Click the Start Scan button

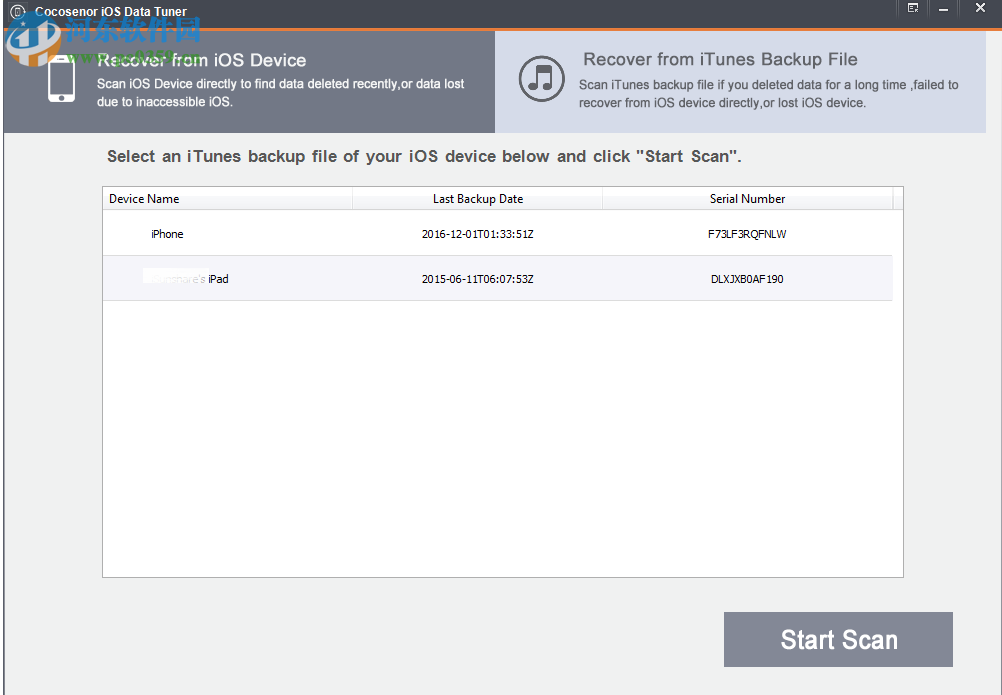838,639
